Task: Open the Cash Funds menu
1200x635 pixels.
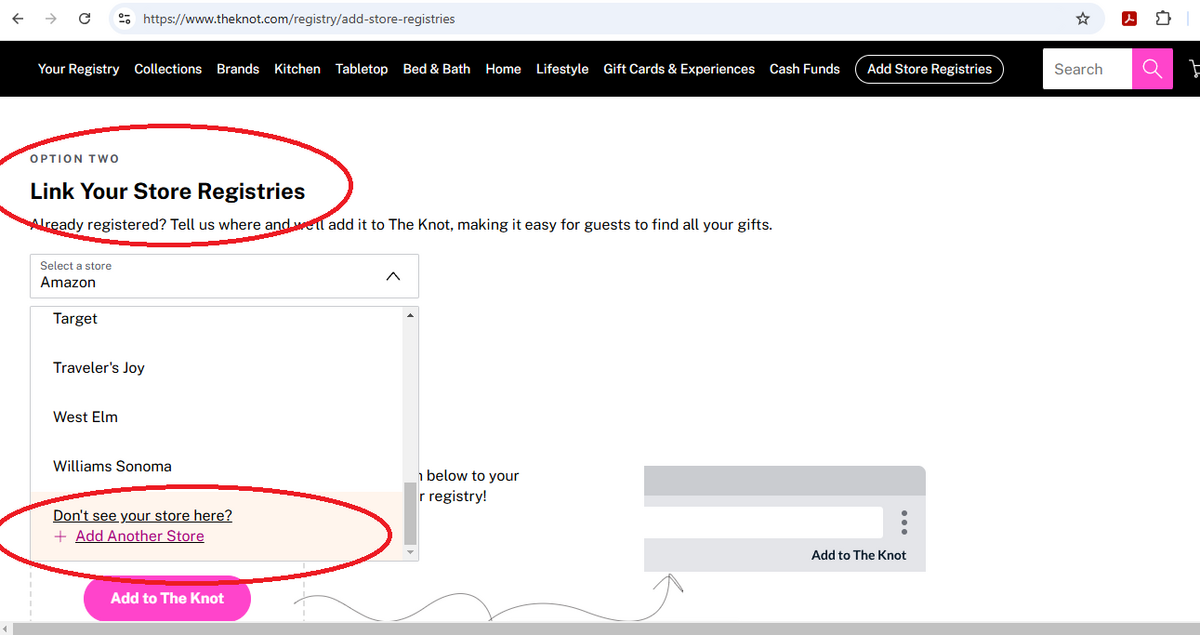Action: 805,69
